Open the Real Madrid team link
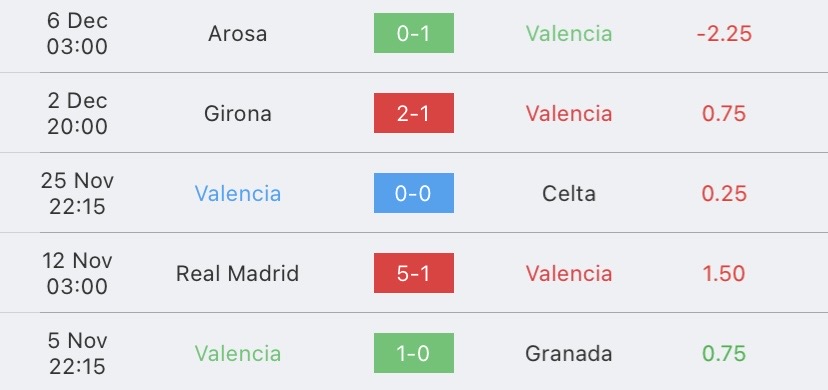The width and height of the screenshot is (828, 390). tap(237, 273)
